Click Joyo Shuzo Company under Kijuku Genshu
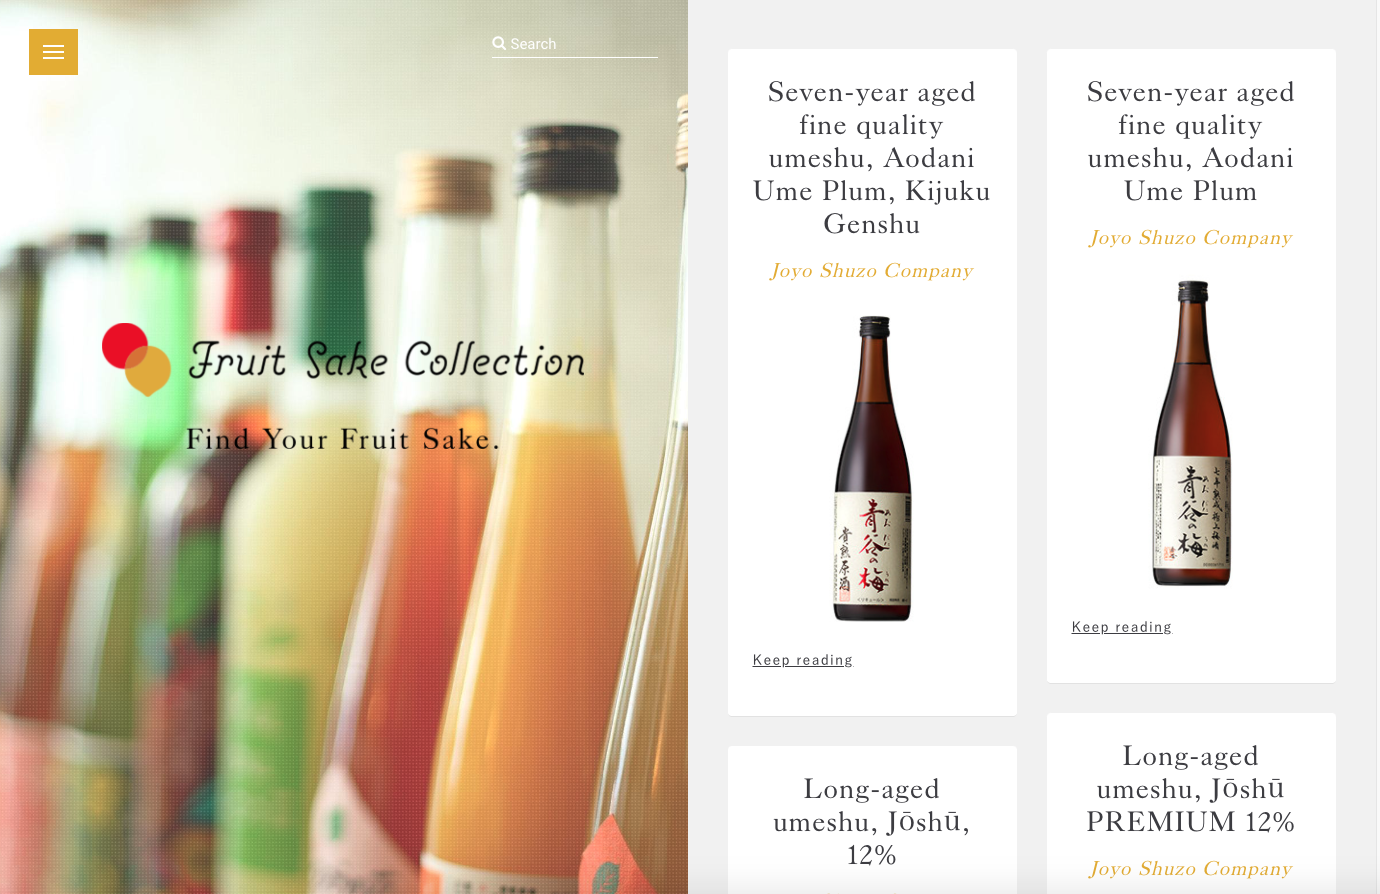This screenshot has width=1380, height=894. tap(872, 270)
